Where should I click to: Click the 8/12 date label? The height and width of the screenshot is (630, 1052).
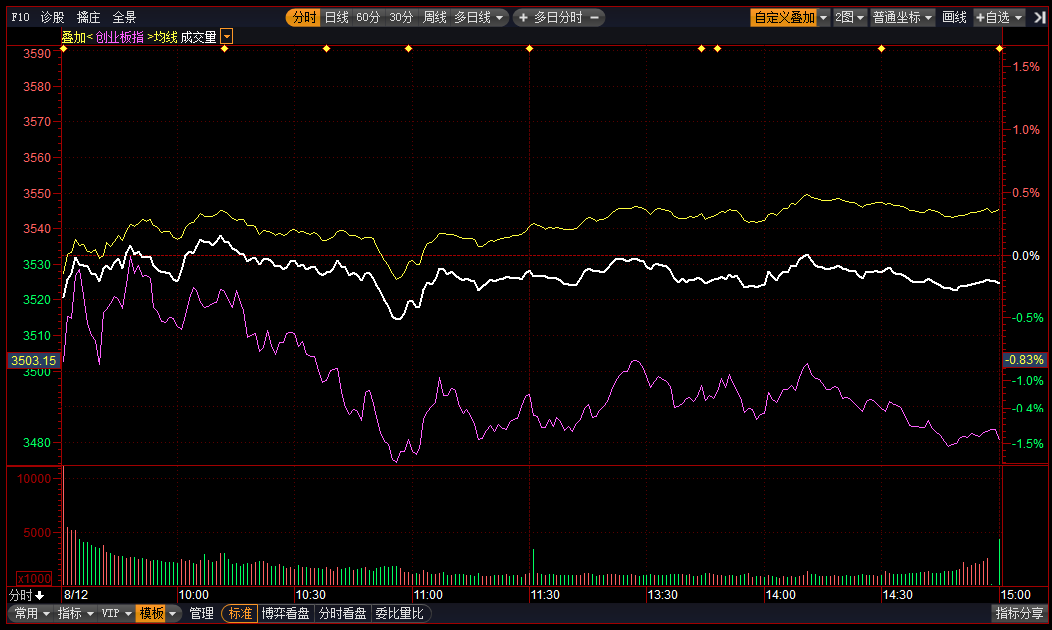coord(76,595)
